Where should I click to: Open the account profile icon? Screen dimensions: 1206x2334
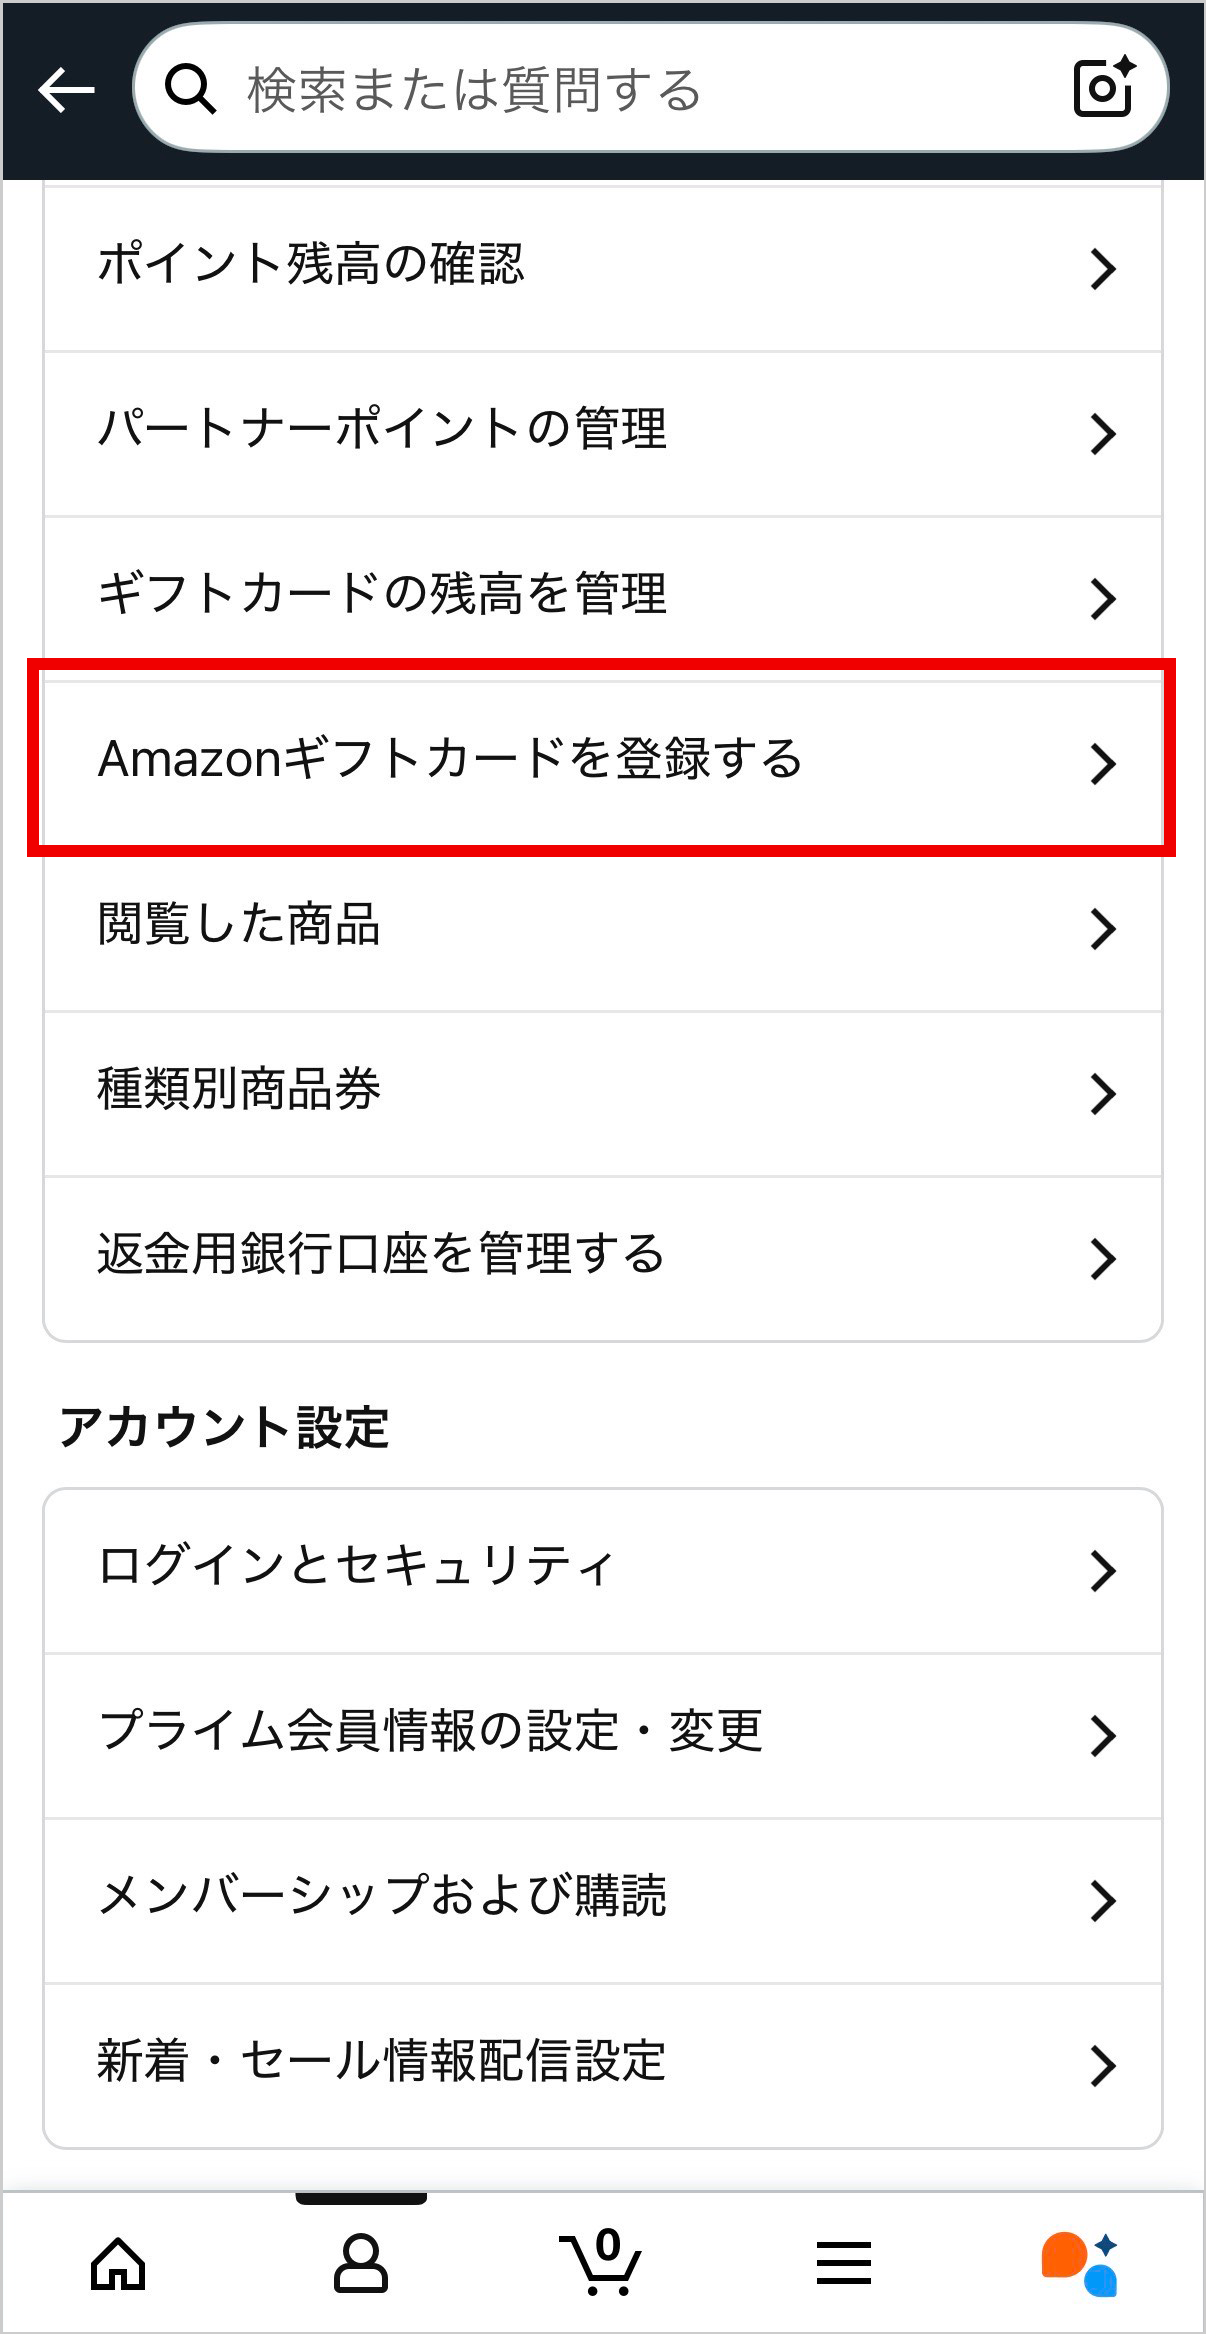click(360, 2264)
